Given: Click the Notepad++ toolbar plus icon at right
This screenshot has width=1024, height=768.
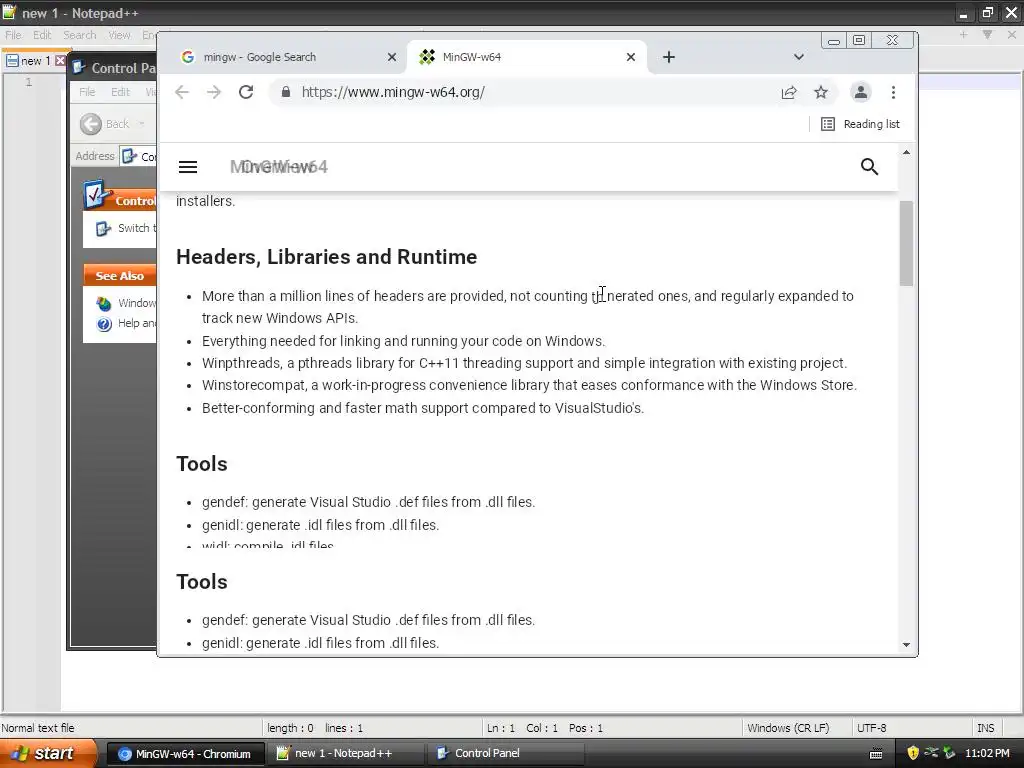Looking at the screenshot, I should click(x=963, y=35).
